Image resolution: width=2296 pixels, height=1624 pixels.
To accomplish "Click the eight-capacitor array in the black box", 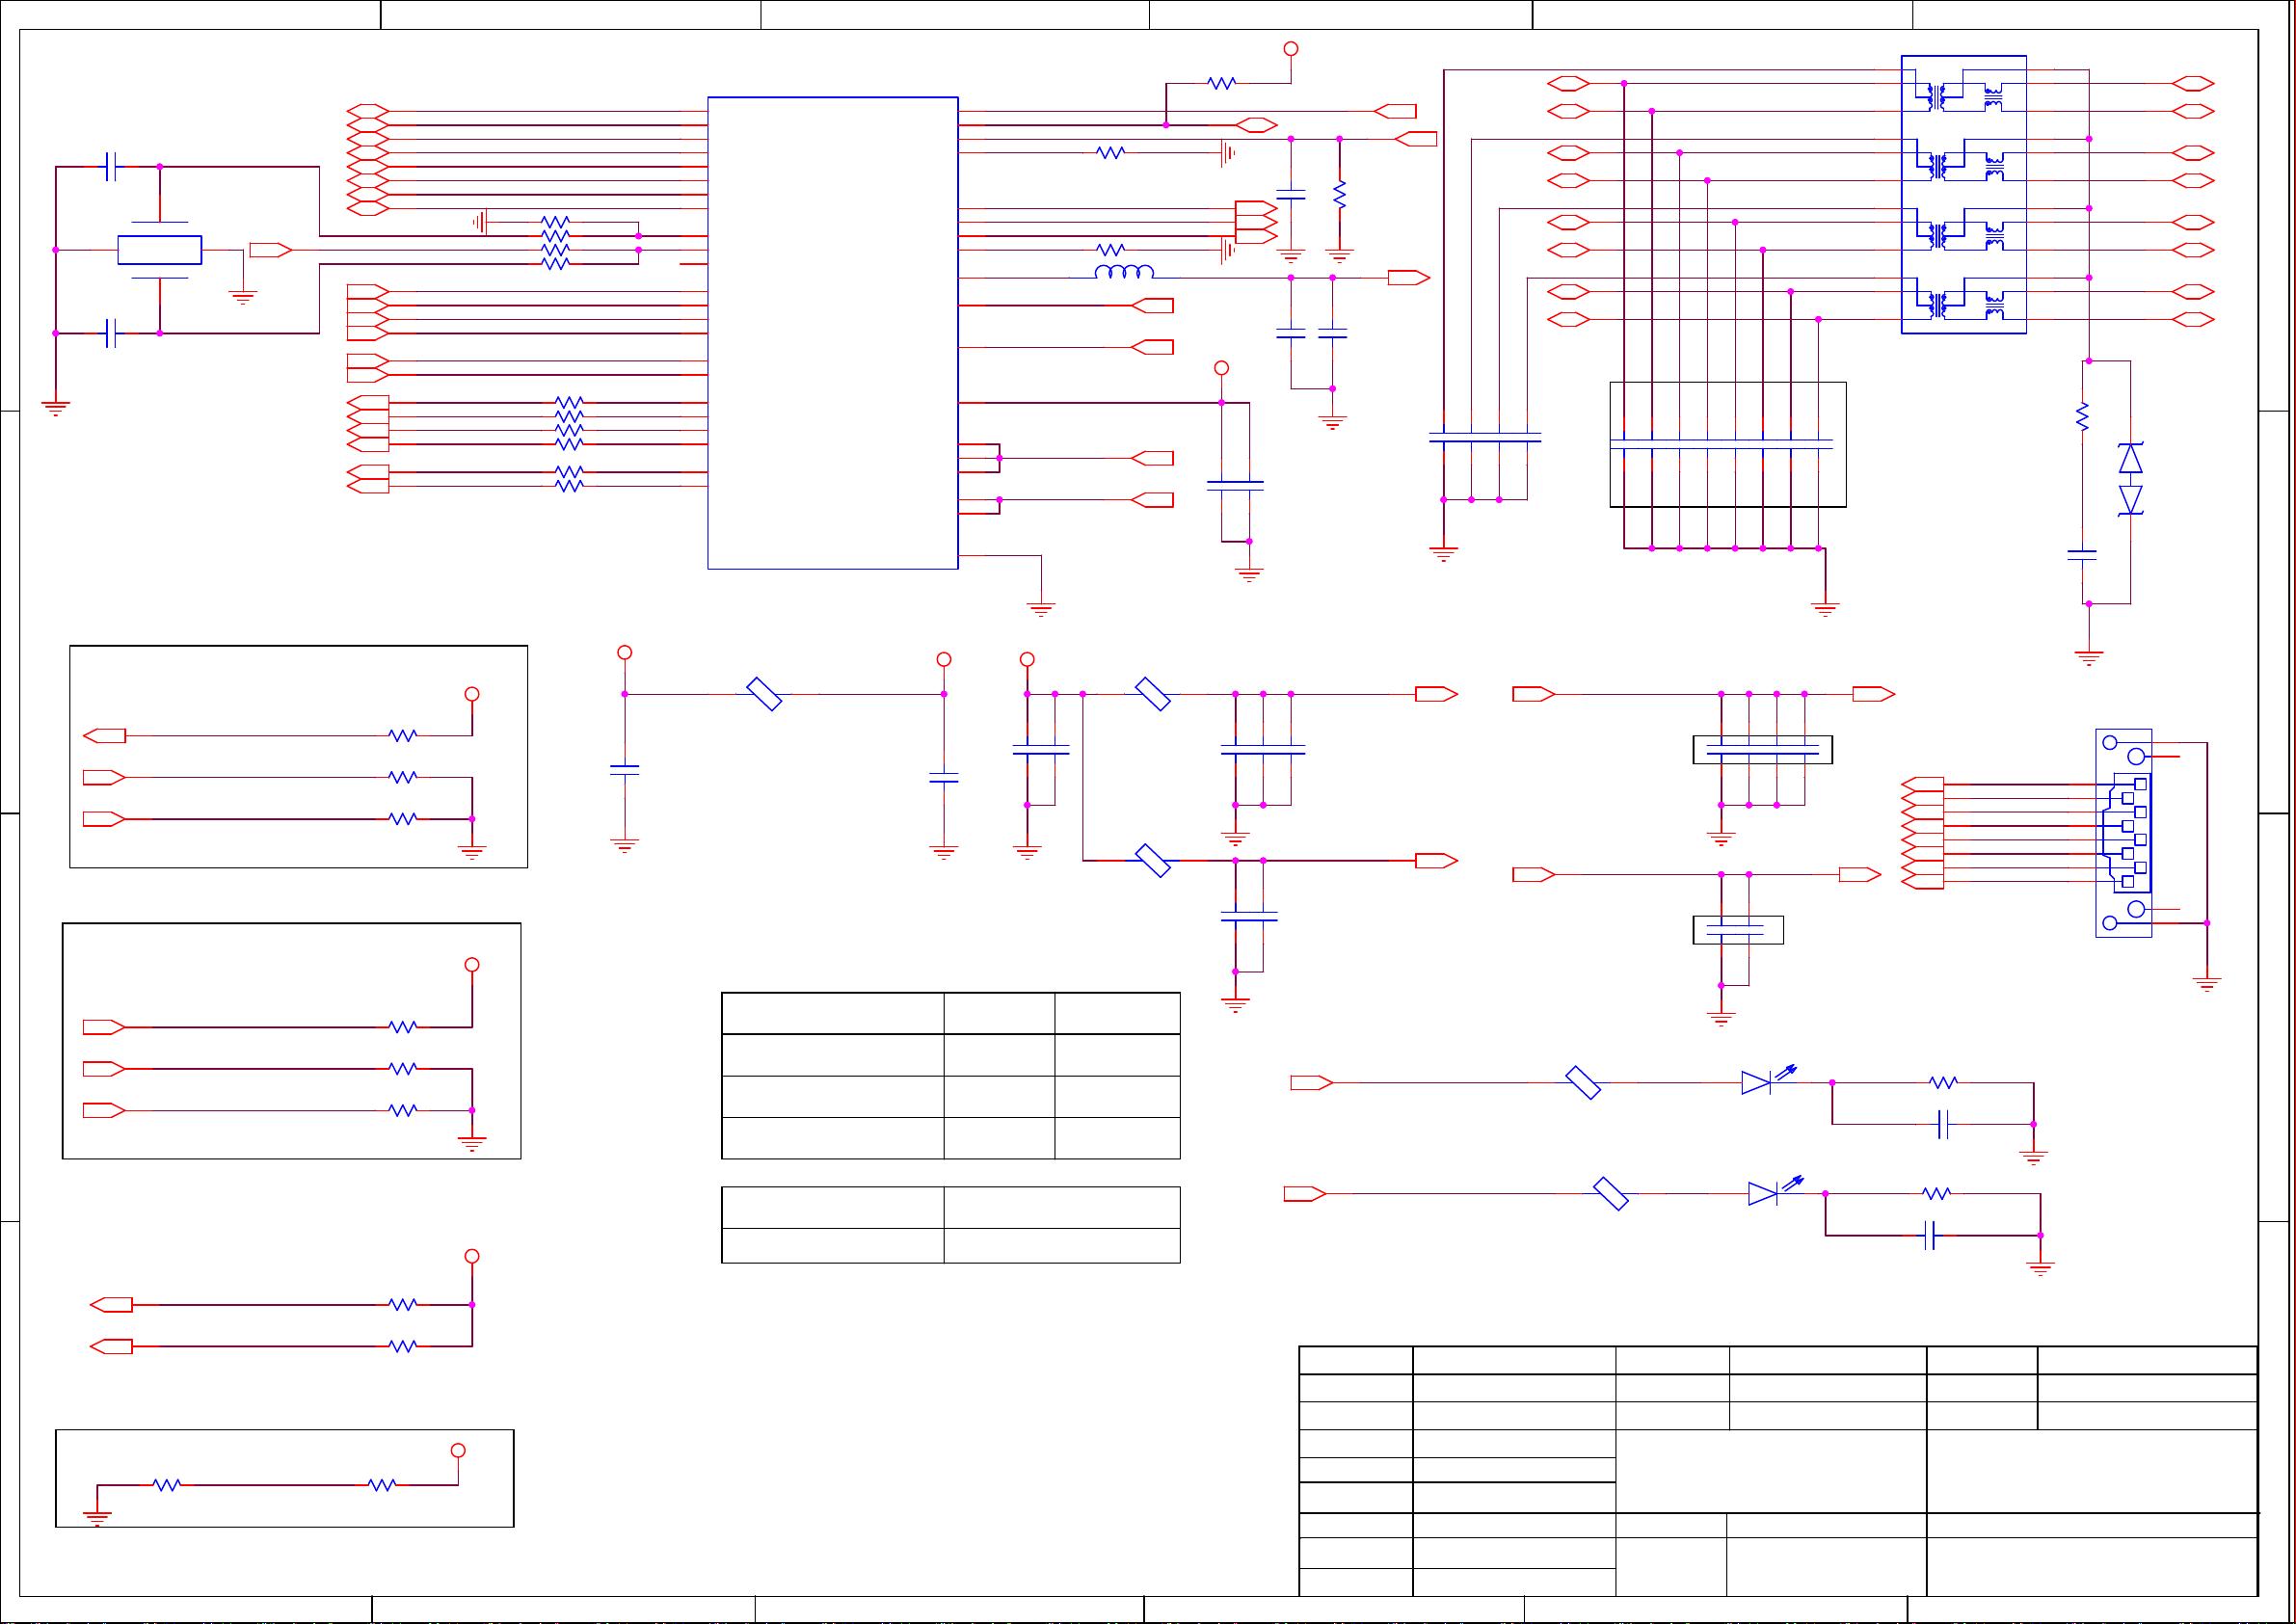I will click(x=1727, y=444).
